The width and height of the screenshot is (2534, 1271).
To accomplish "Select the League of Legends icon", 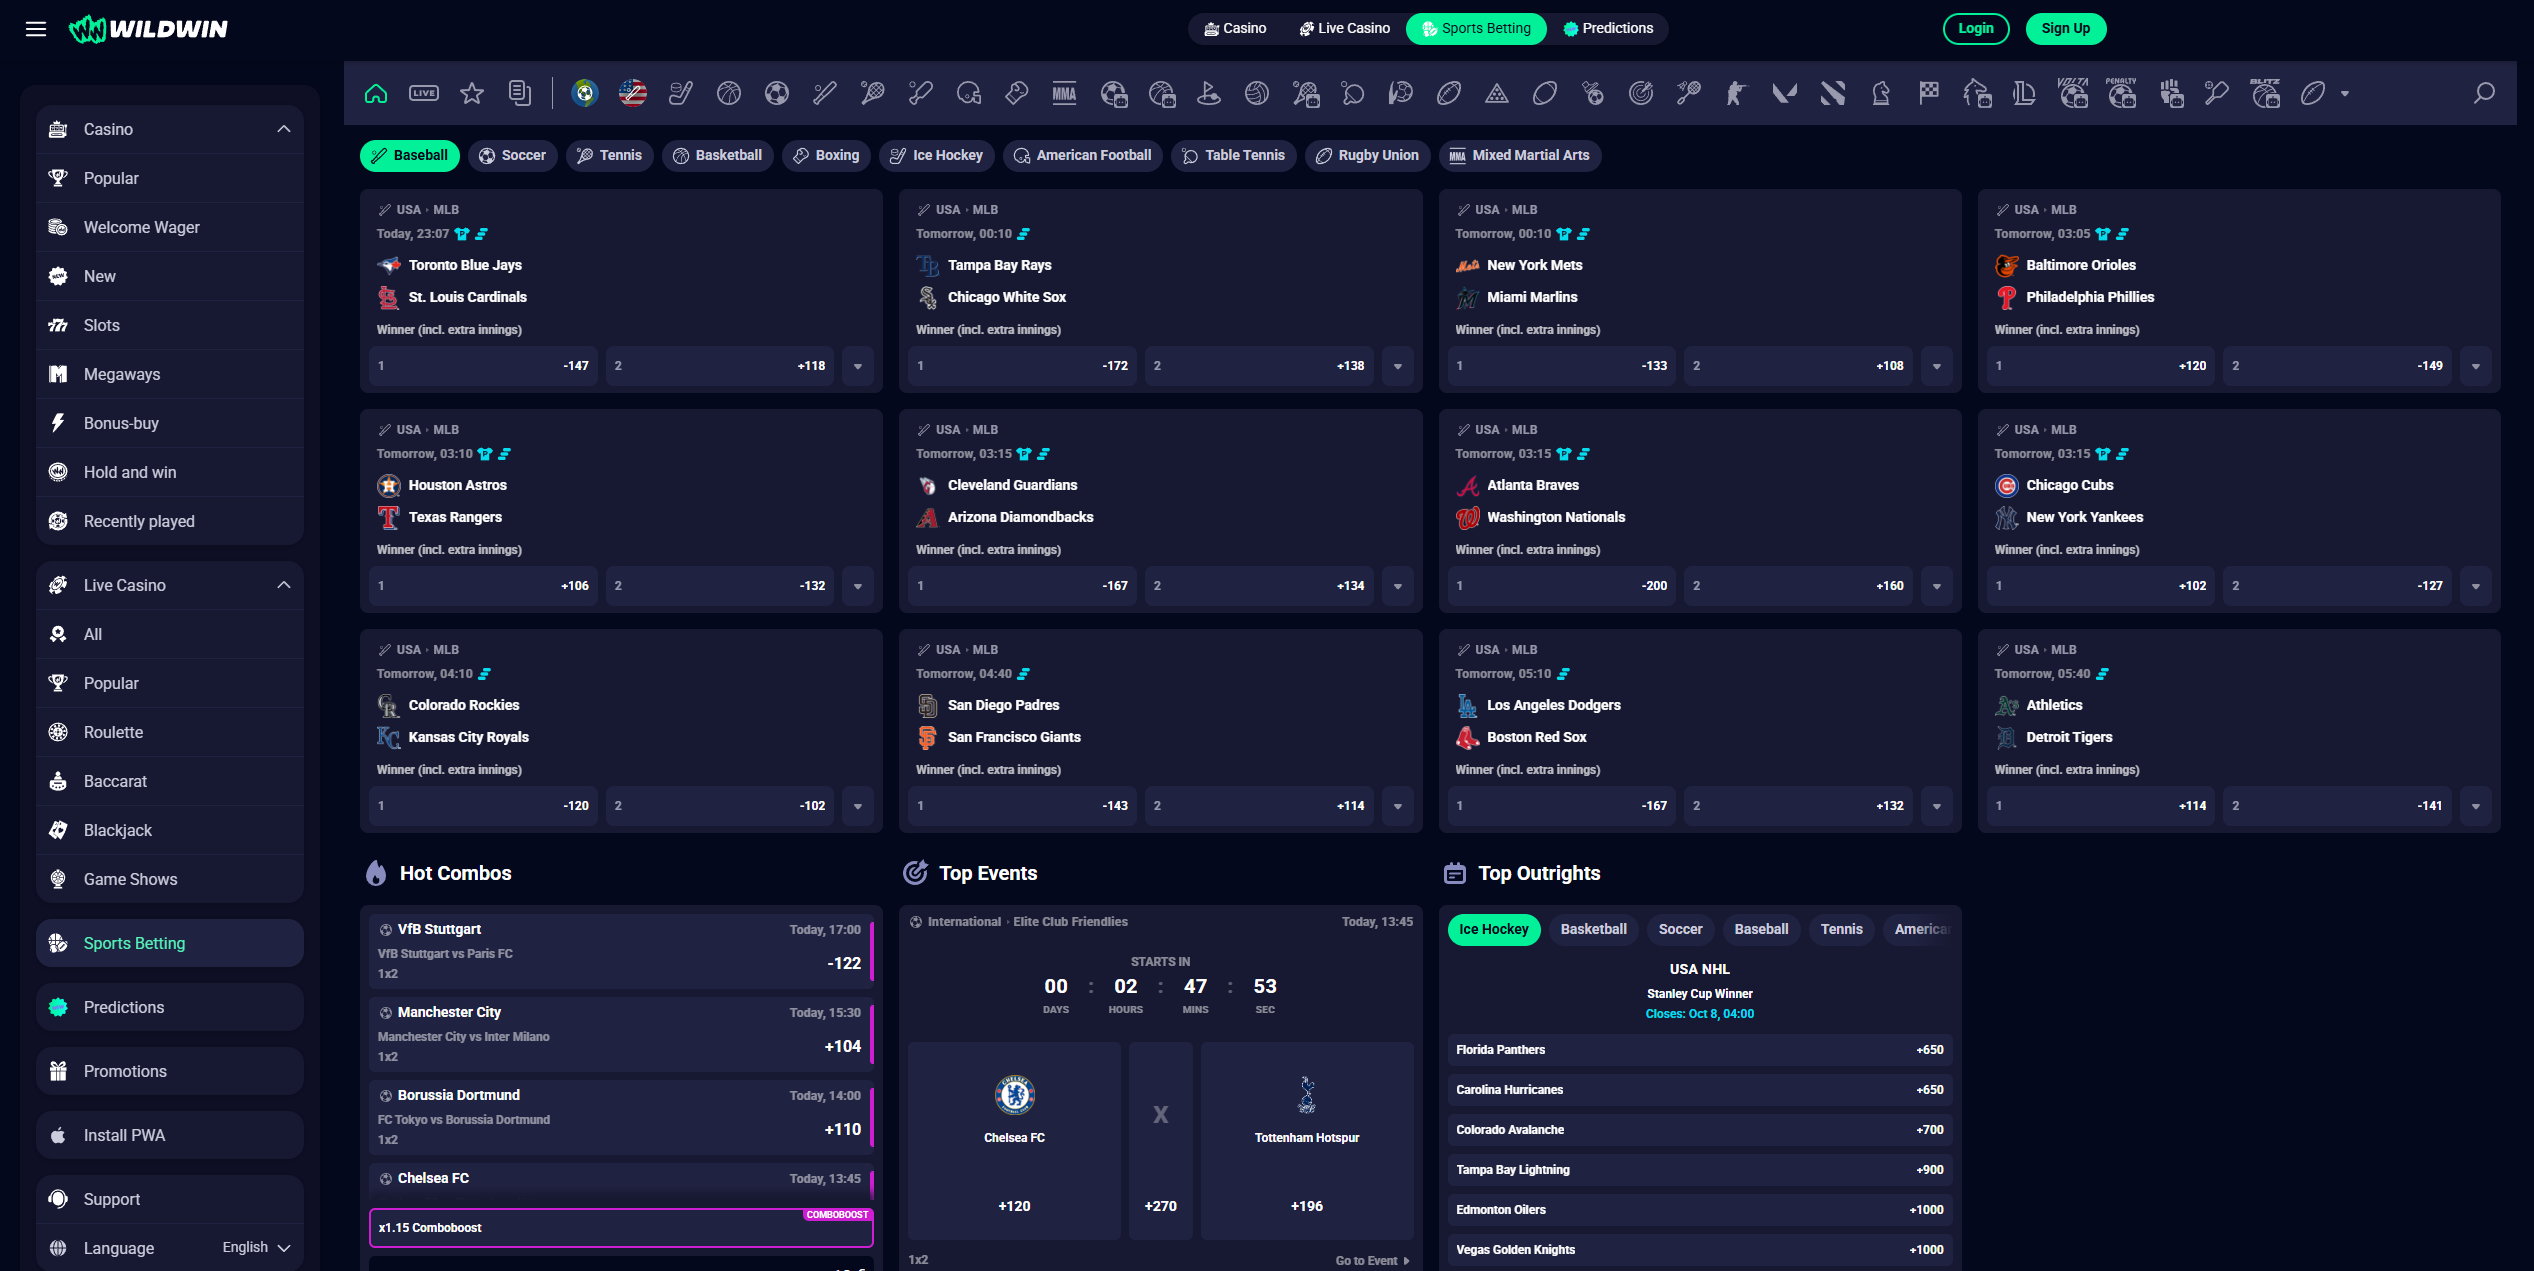I will pyautogui.click(x=2025, y=94).
